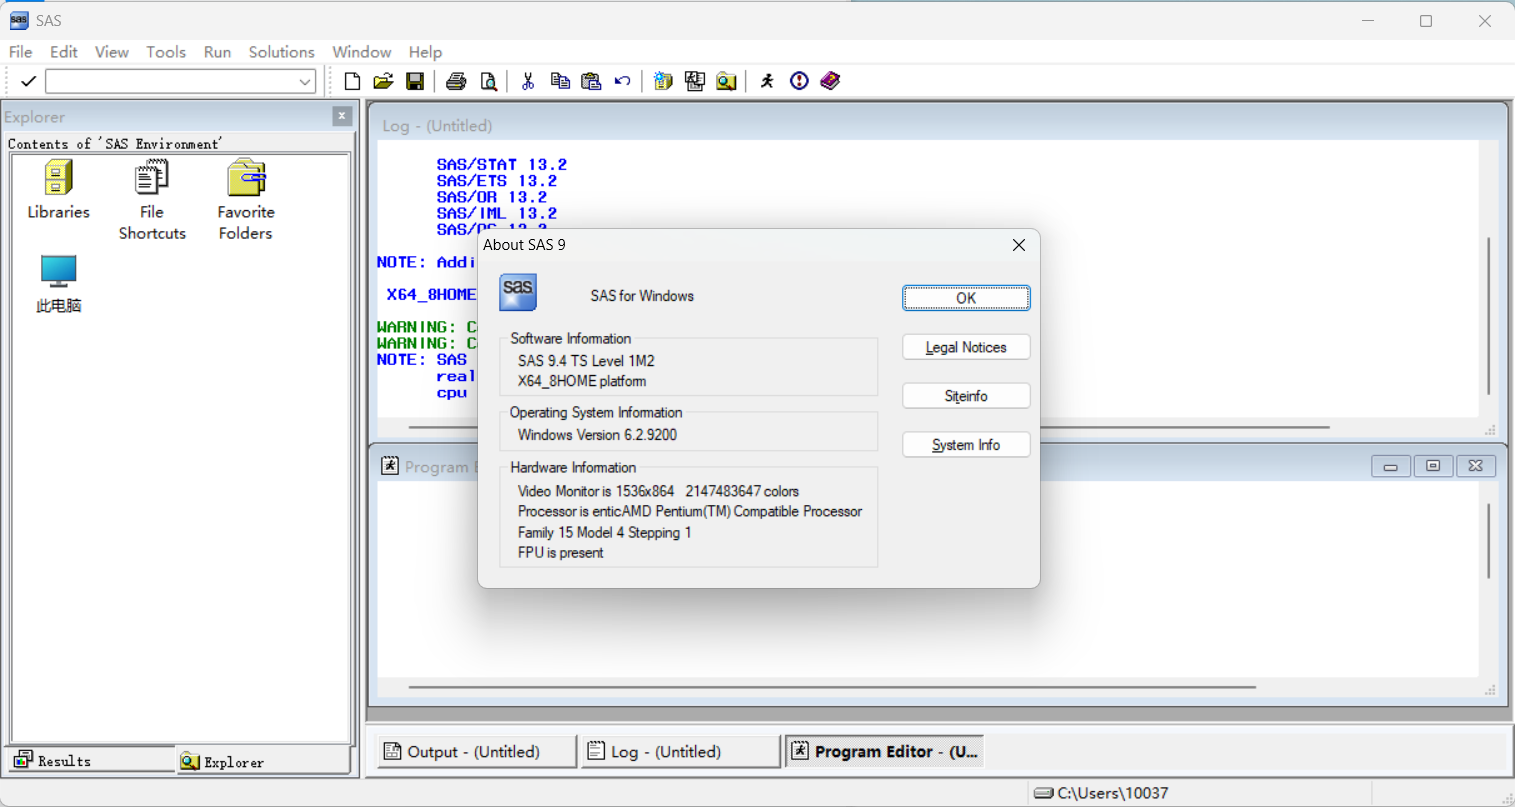Screen dimensions: 1515x807
Task: Open the Output - (Untitled) window tab
Action: coord(476,751)
